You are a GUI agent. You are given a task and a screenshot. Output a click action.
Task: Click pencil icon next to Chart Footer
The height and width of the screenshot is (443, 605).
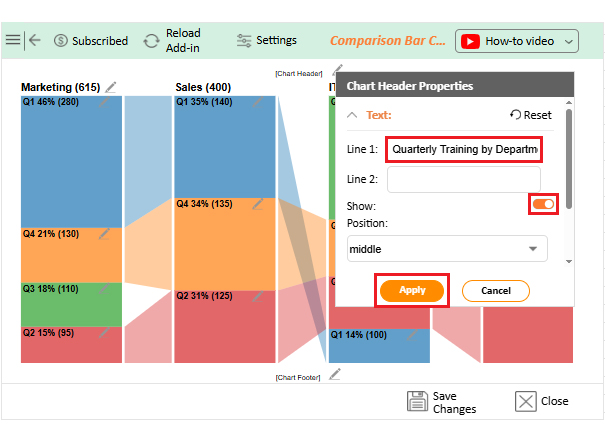click(x=335, y=375)
